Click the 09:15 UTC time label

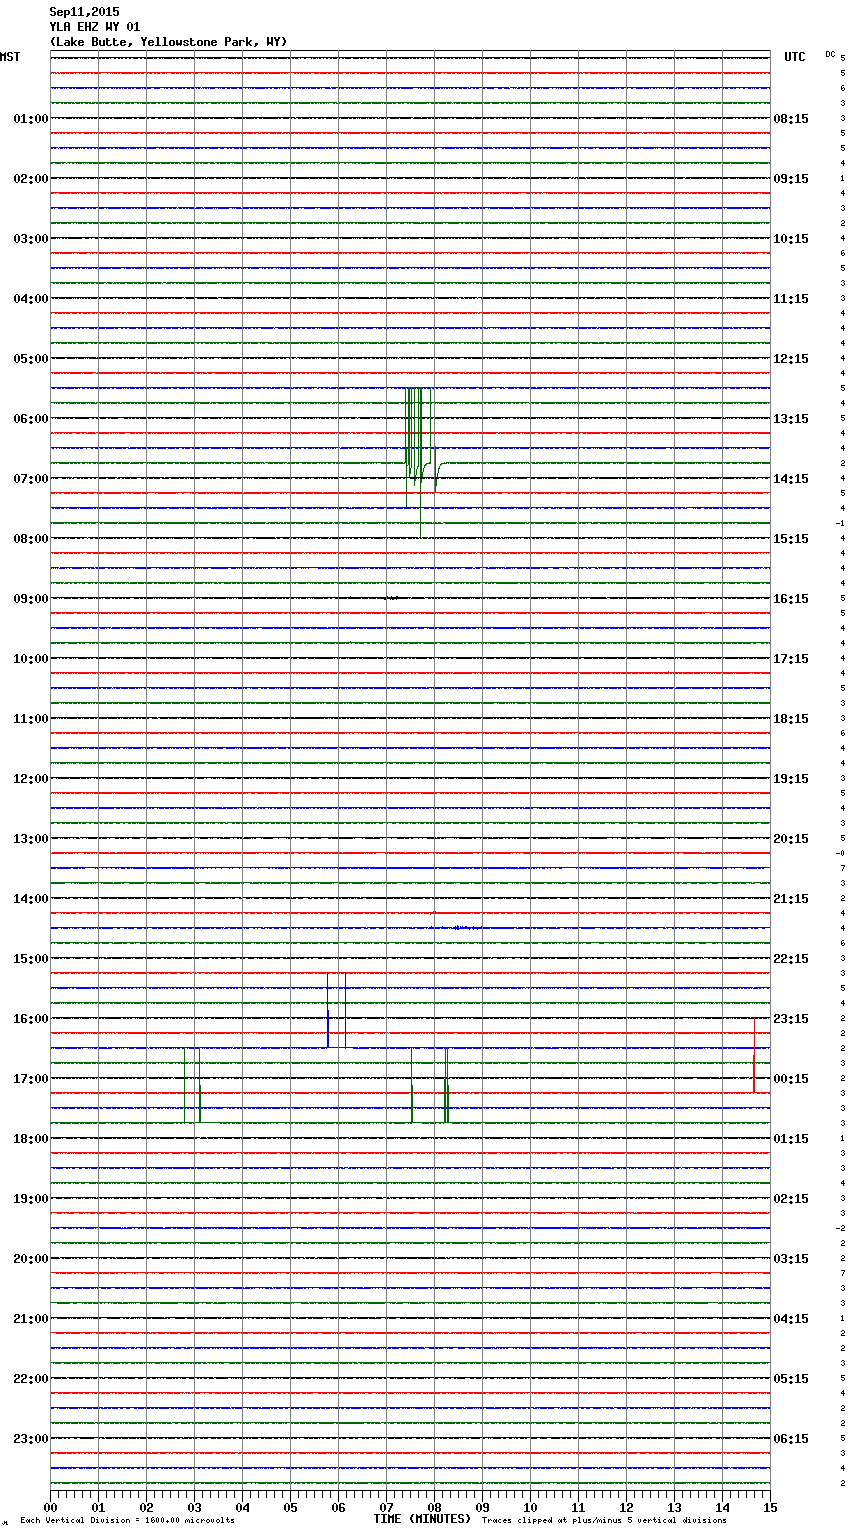[791, 178]
